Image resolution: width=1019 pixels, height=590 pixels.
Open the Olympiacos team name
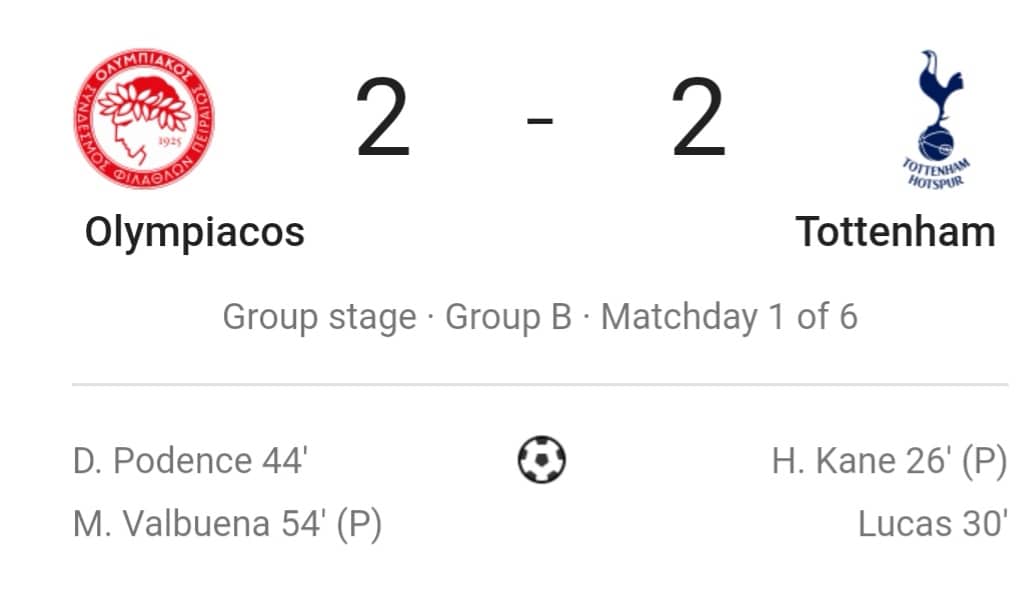(194, 233)
